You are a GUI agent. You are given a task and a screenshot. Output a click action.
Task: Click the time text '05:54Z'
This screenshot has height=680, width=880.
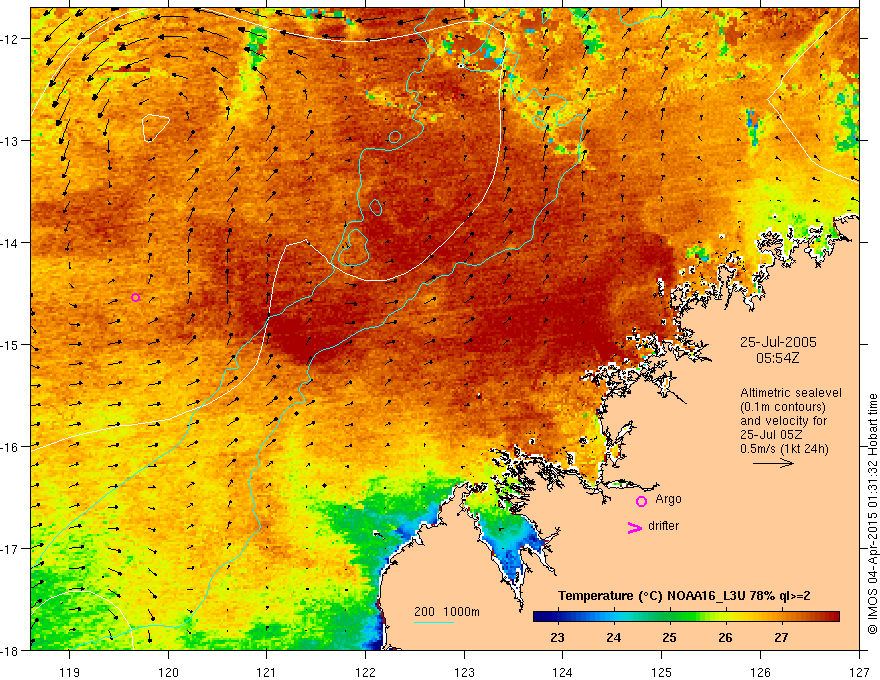coord(777,357)
